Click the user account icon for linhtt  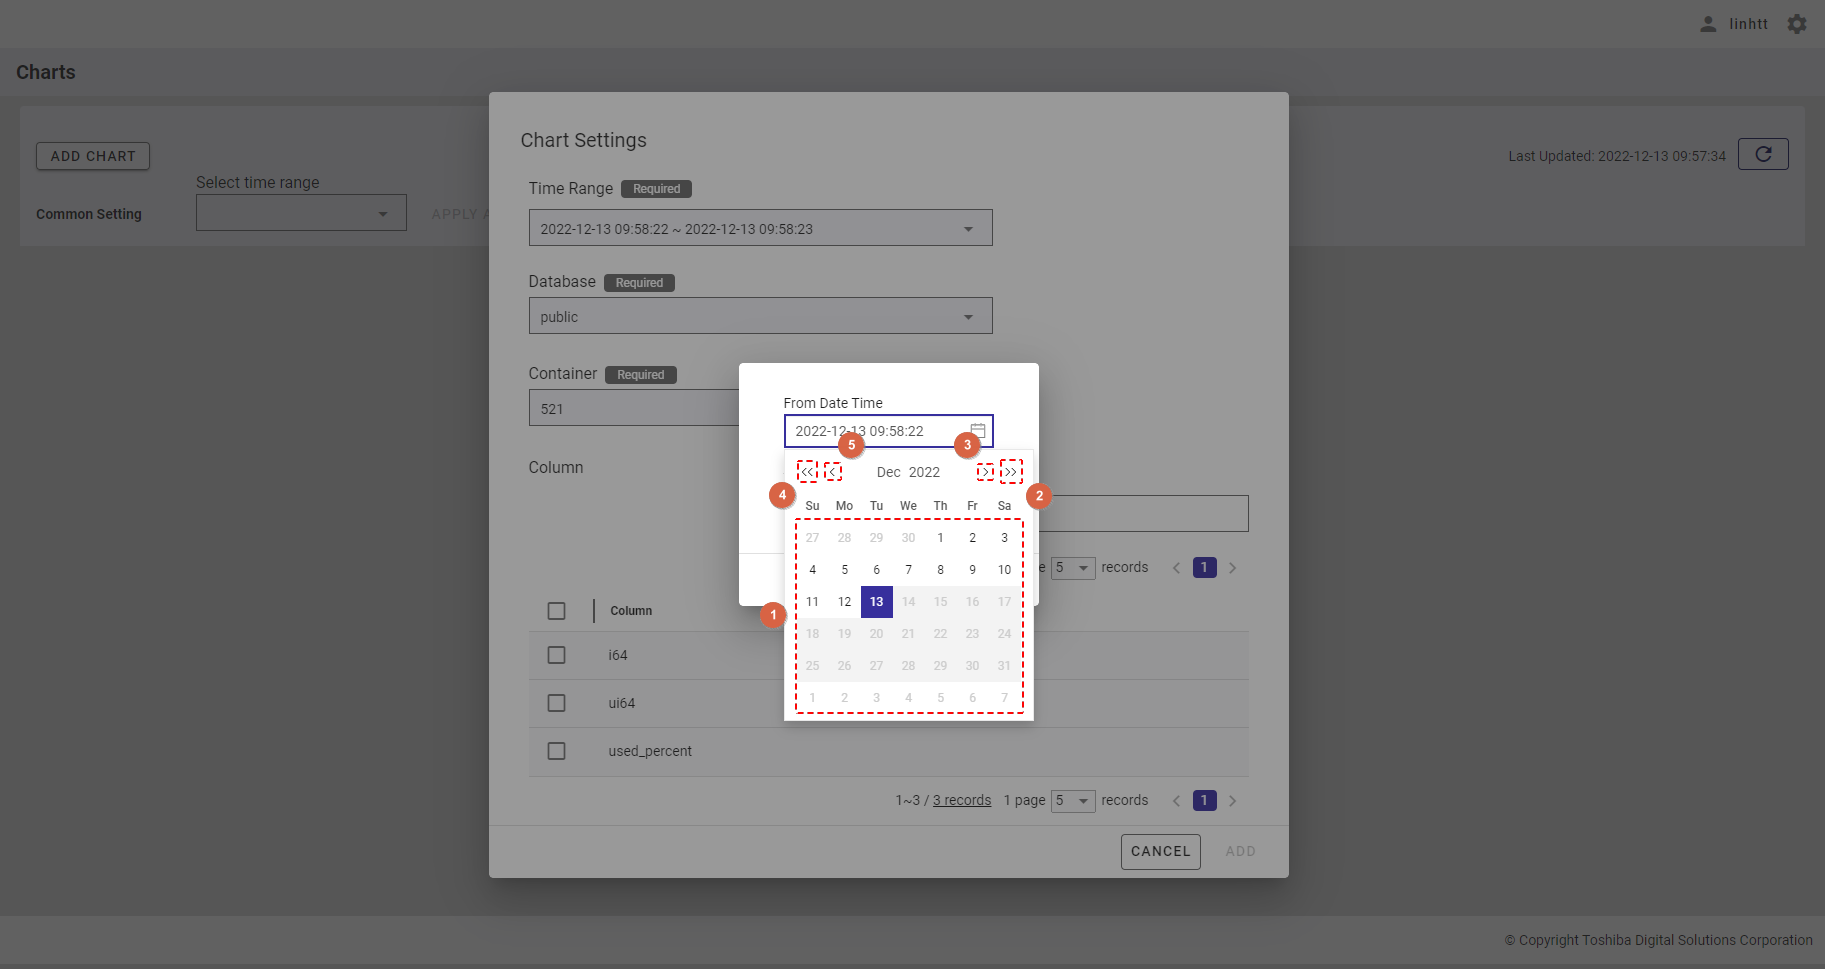(x=1708, y=24)
